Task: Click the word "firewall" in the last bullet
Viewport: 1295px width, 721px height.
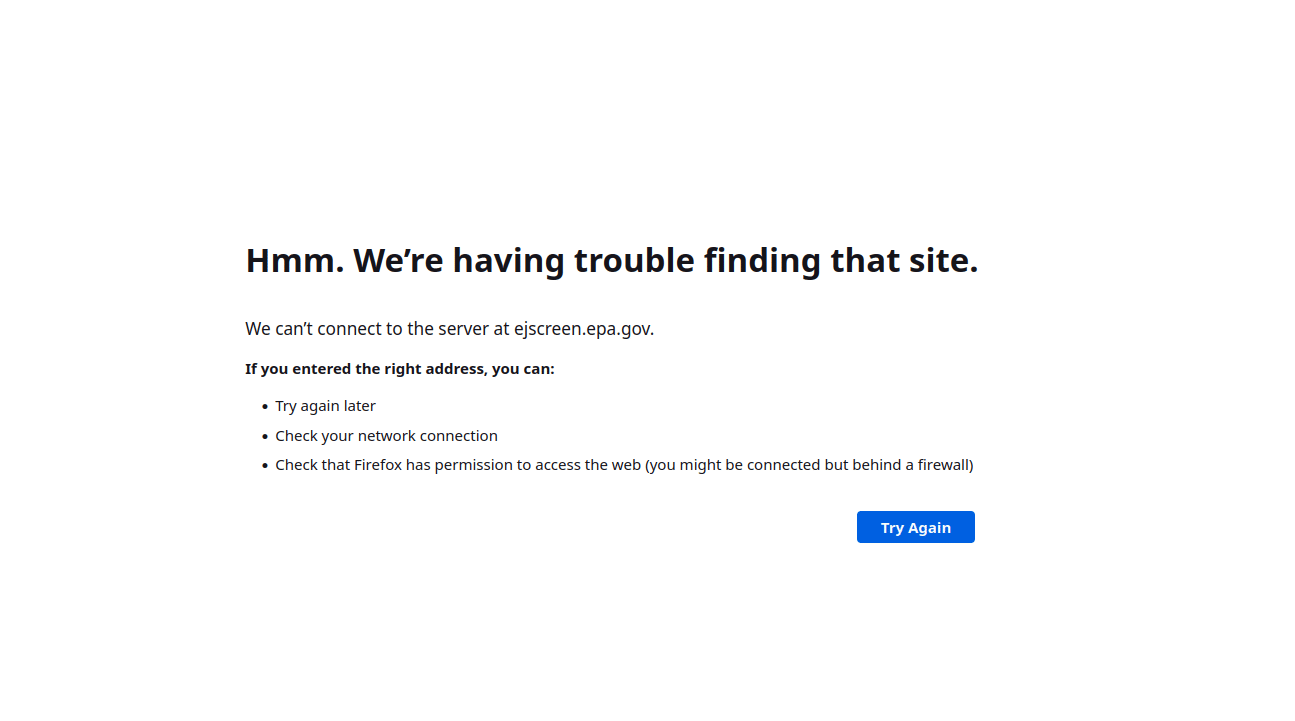Action: click(939, 465)
